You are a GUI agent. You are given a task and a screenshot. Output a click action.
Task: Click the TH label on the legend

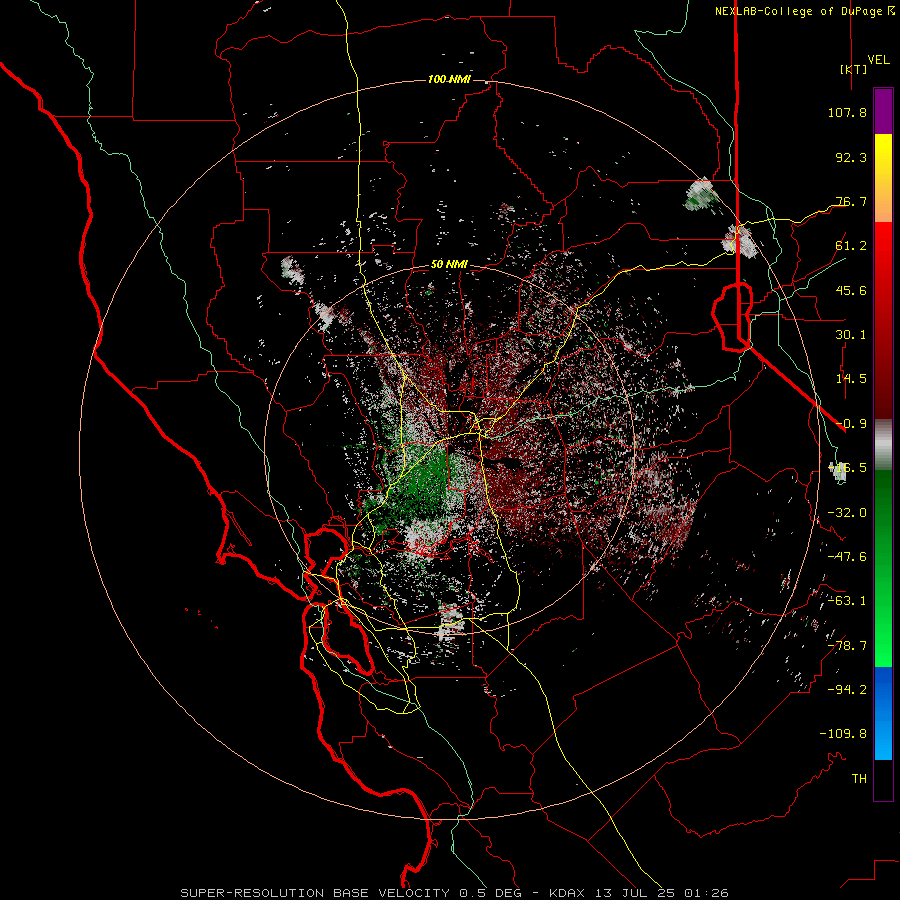859,779
